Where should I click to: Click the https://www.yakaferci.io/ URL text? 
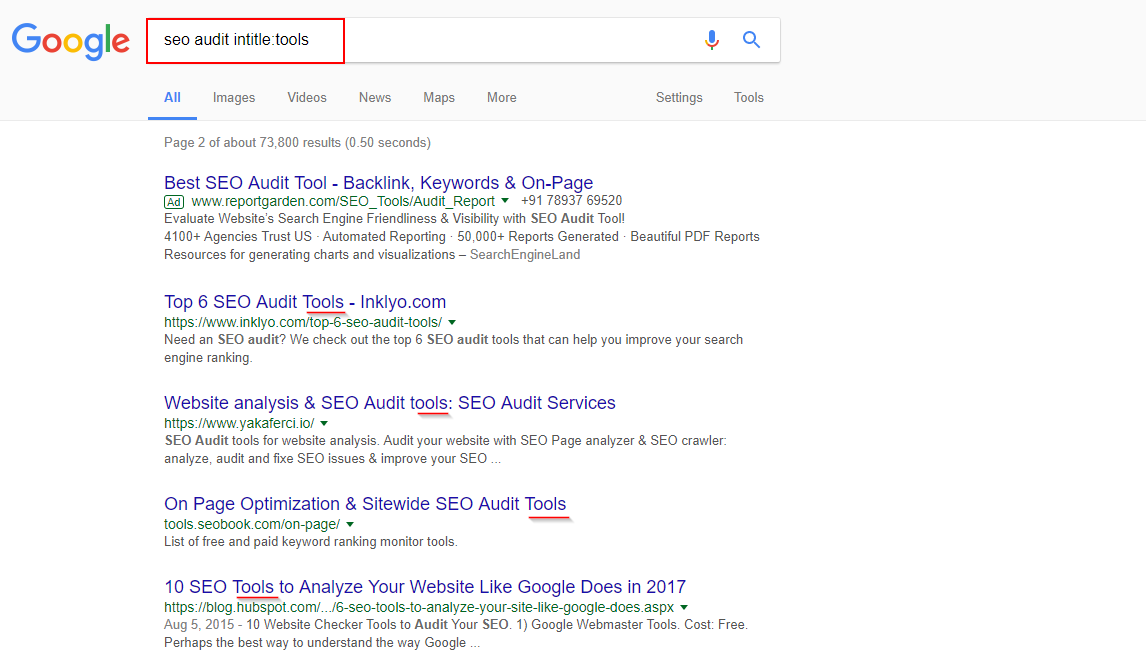point(240,423)
